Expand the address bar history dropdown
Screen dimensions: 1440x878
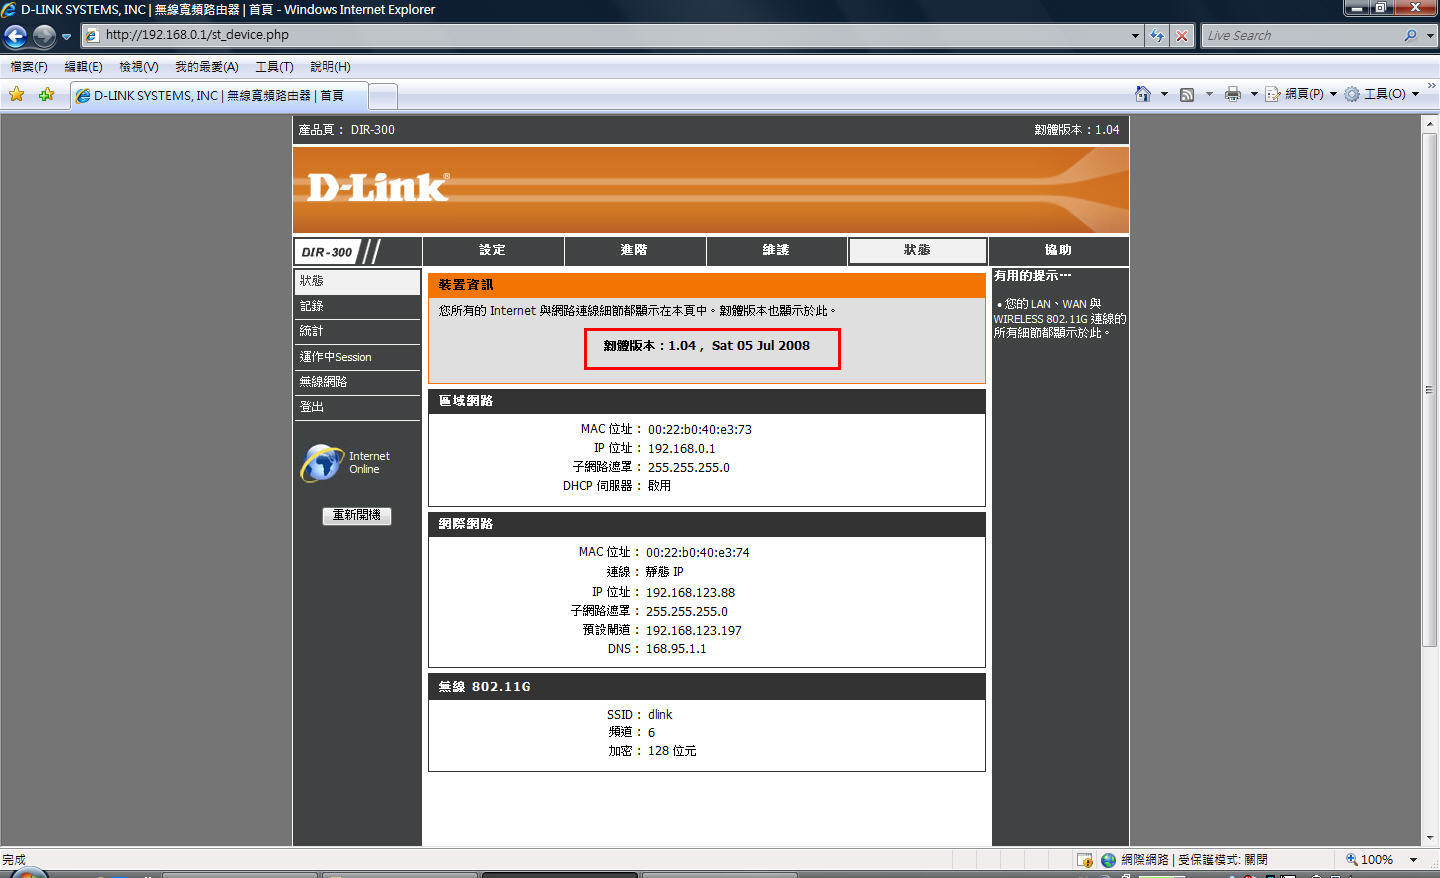pyautogui.click(x=1135, y=35)
